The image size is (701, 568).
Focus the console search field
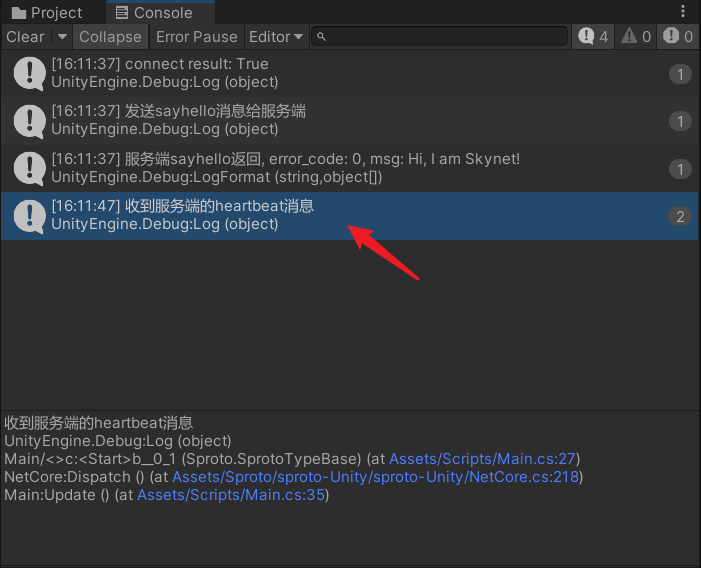[x=439, y=36]
